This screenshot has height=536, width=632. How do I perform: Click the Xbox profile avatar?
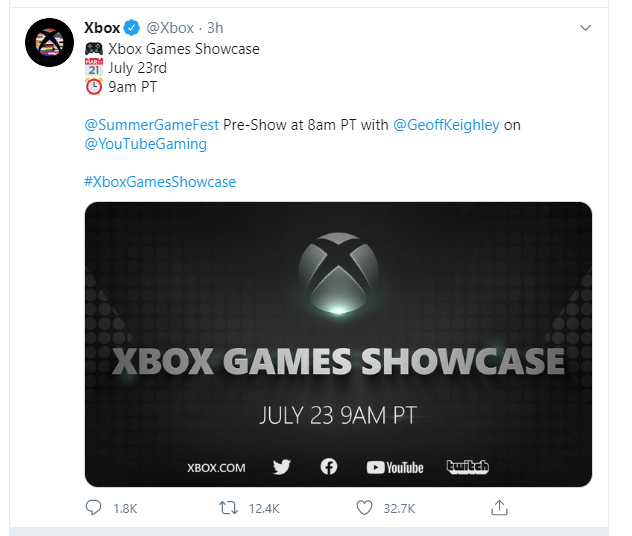pyautogui.click(x=50, y=42)
